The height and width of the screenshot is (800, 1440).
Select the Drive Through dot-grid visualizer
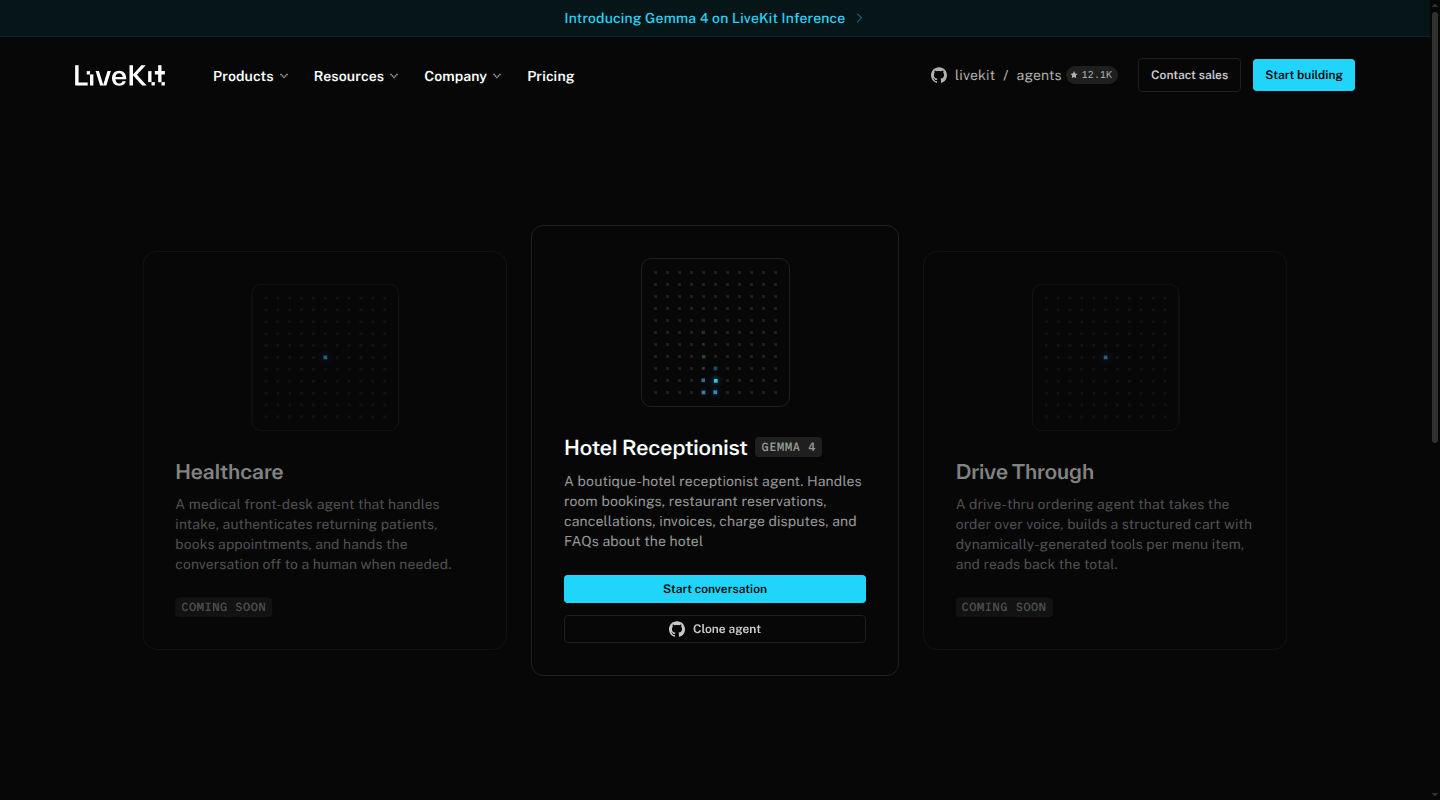1105,357
